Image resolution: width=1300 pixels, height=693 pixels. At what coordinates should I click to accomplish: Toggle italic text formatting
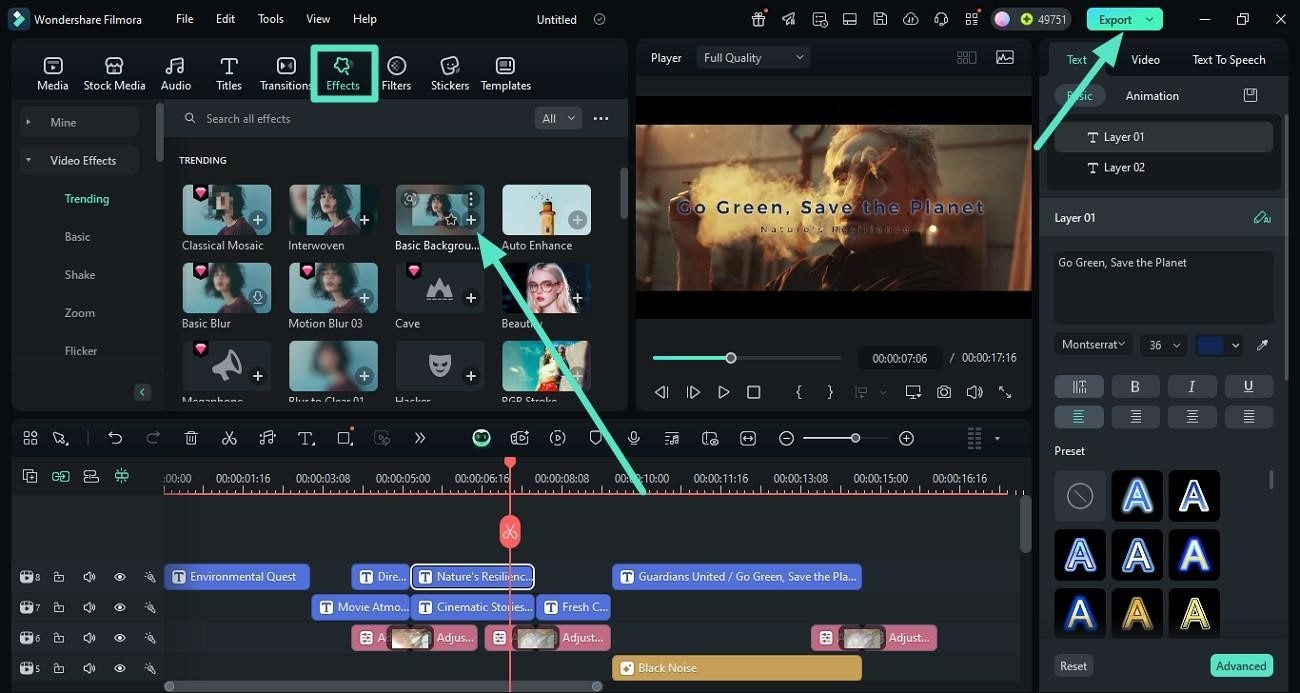pyautogui.click(x=1192, y=387)
